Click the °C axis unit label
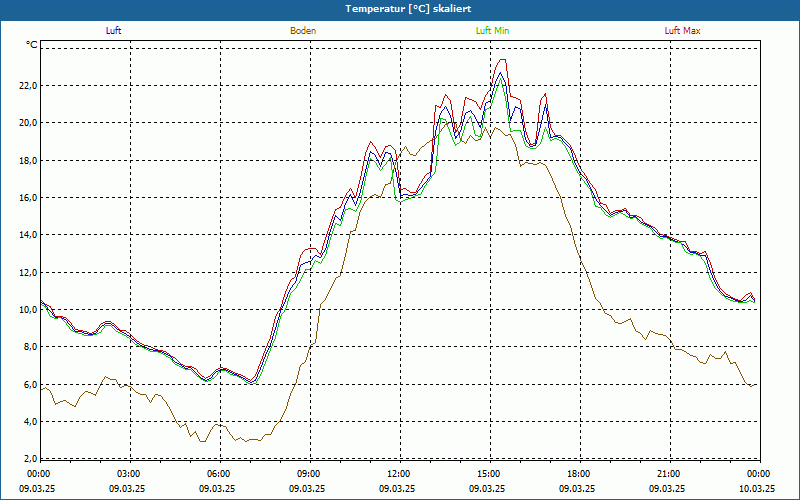The width and height of the screenshot is (800, 500). pos(32,45)
